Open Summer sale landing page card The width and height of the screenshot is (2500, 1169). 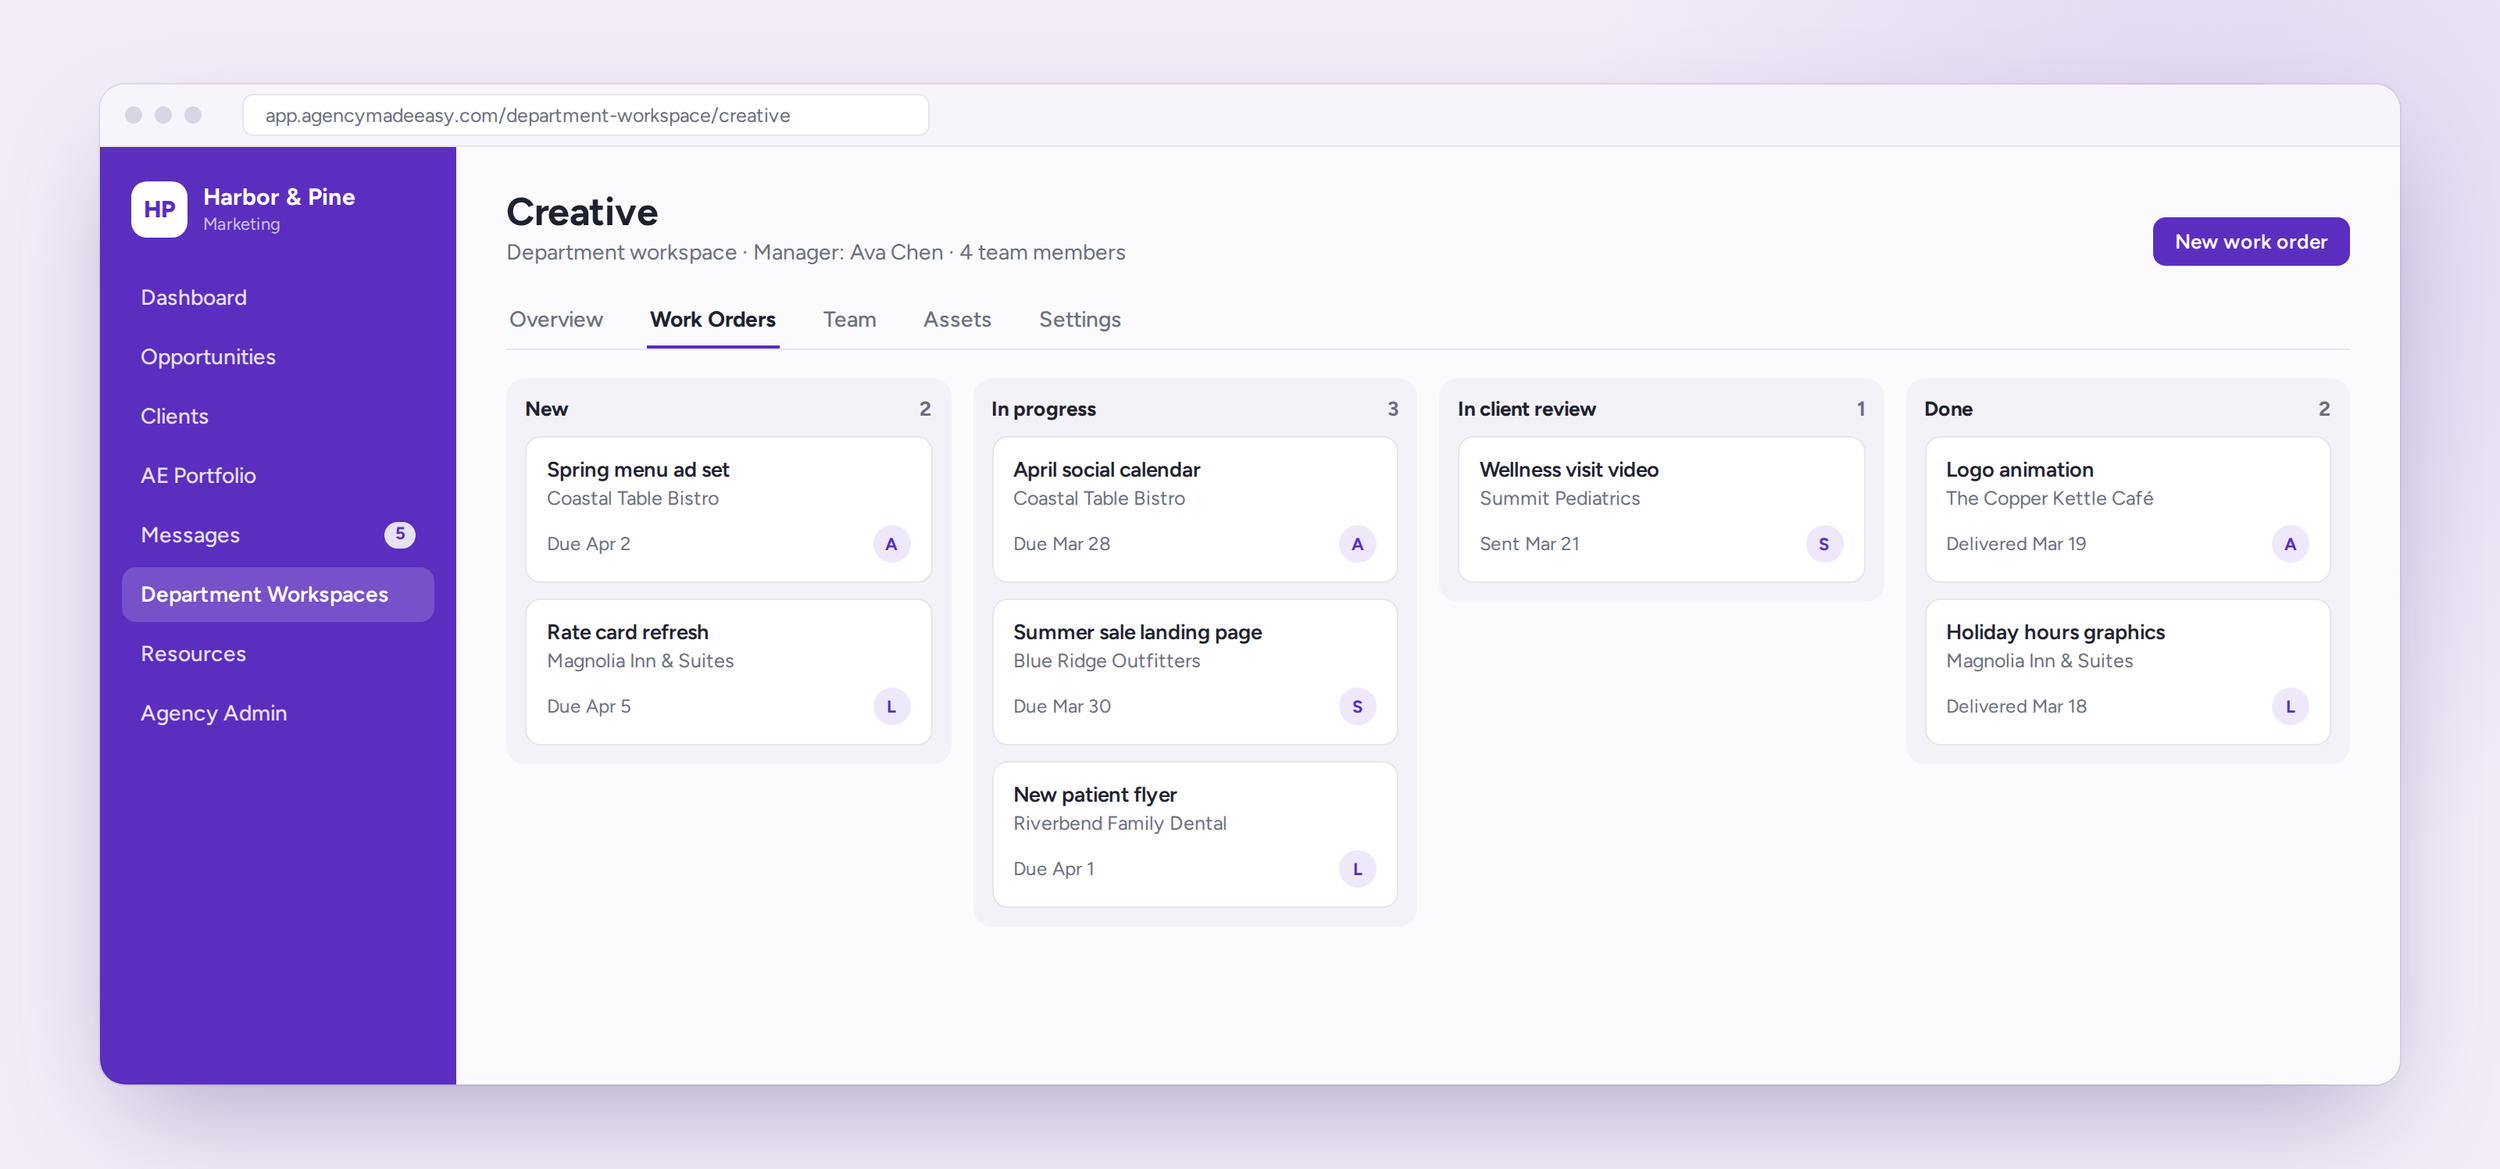click(1195, 672)
